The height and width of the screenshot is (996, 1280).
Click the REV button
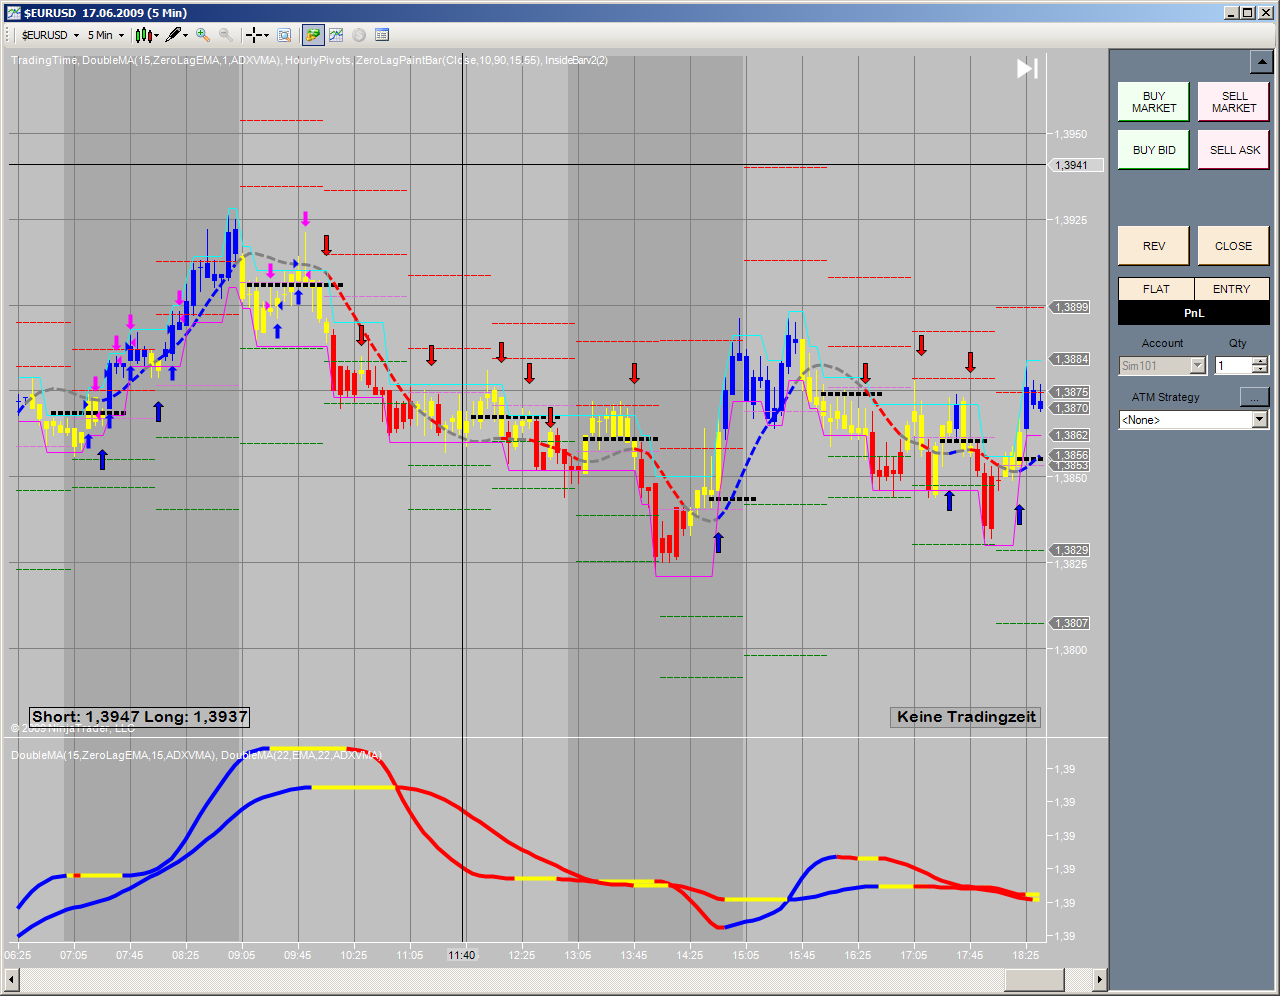tap(1154, 246)
